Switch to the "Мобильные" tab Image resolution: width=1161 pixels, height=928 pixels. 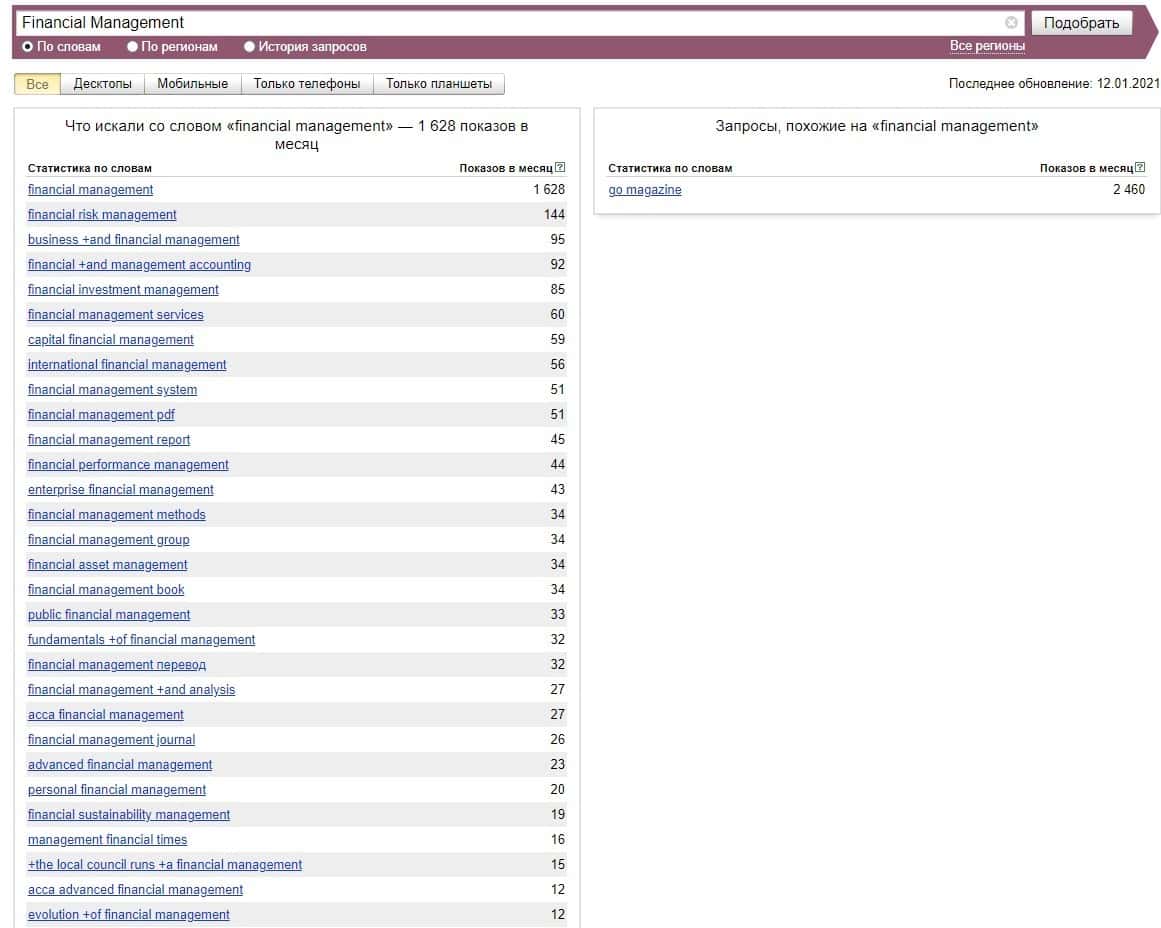[192, 84]
